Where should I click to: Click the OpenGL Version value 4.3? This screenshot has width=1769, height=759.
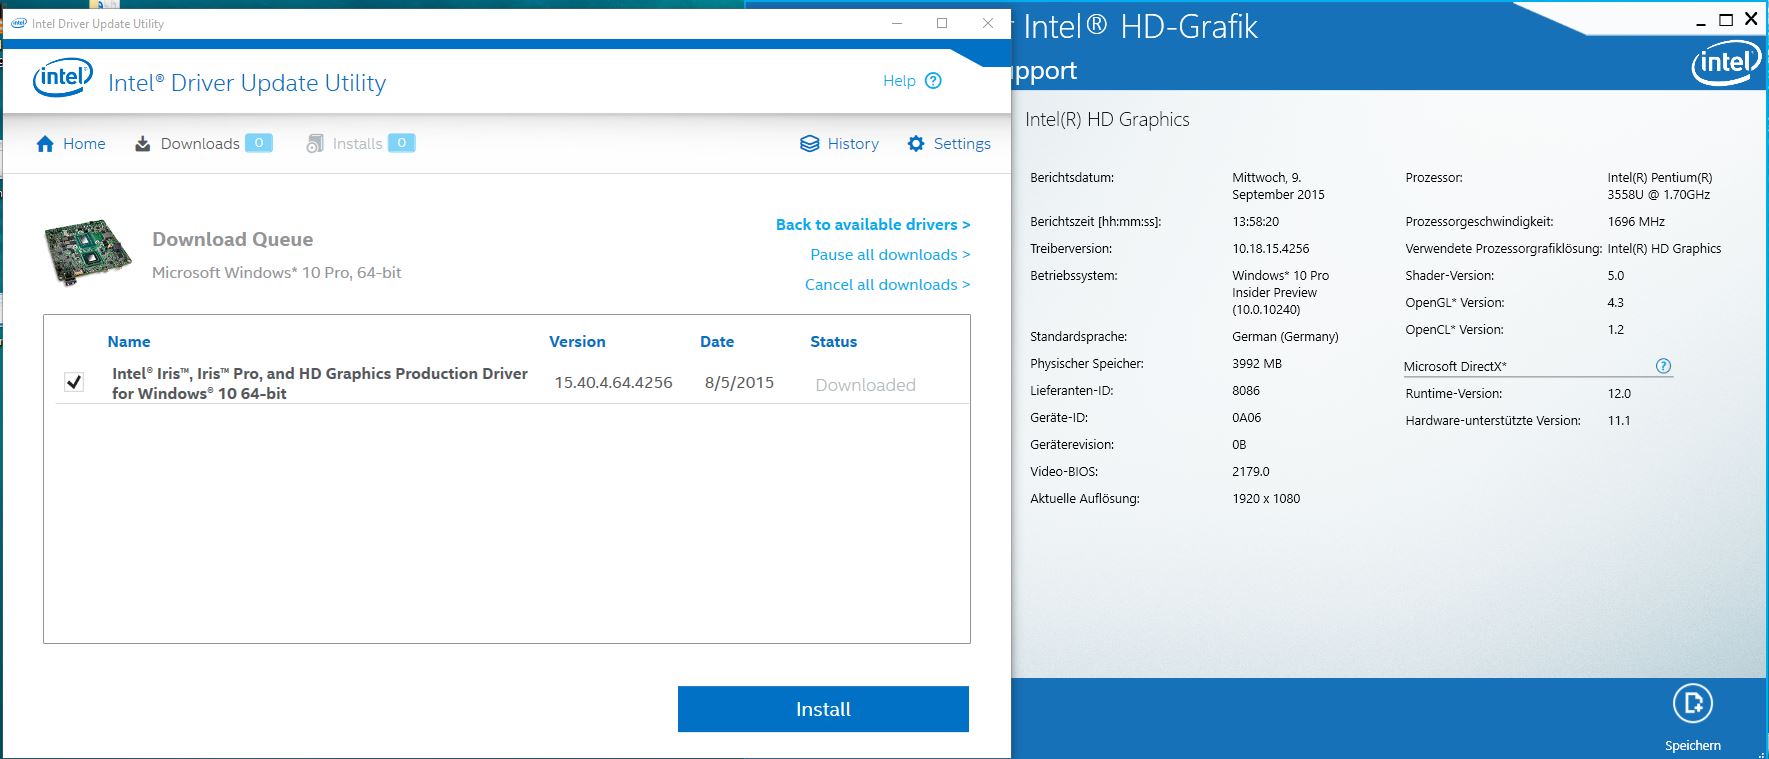pos(1616,303)
